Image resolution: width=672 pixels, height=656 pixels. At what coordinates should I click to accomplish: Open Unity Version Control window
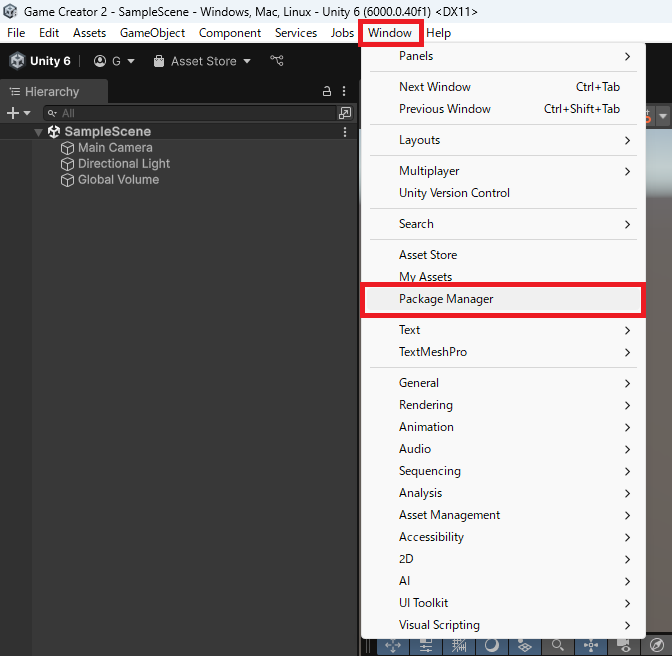click(x=503, y=193)
